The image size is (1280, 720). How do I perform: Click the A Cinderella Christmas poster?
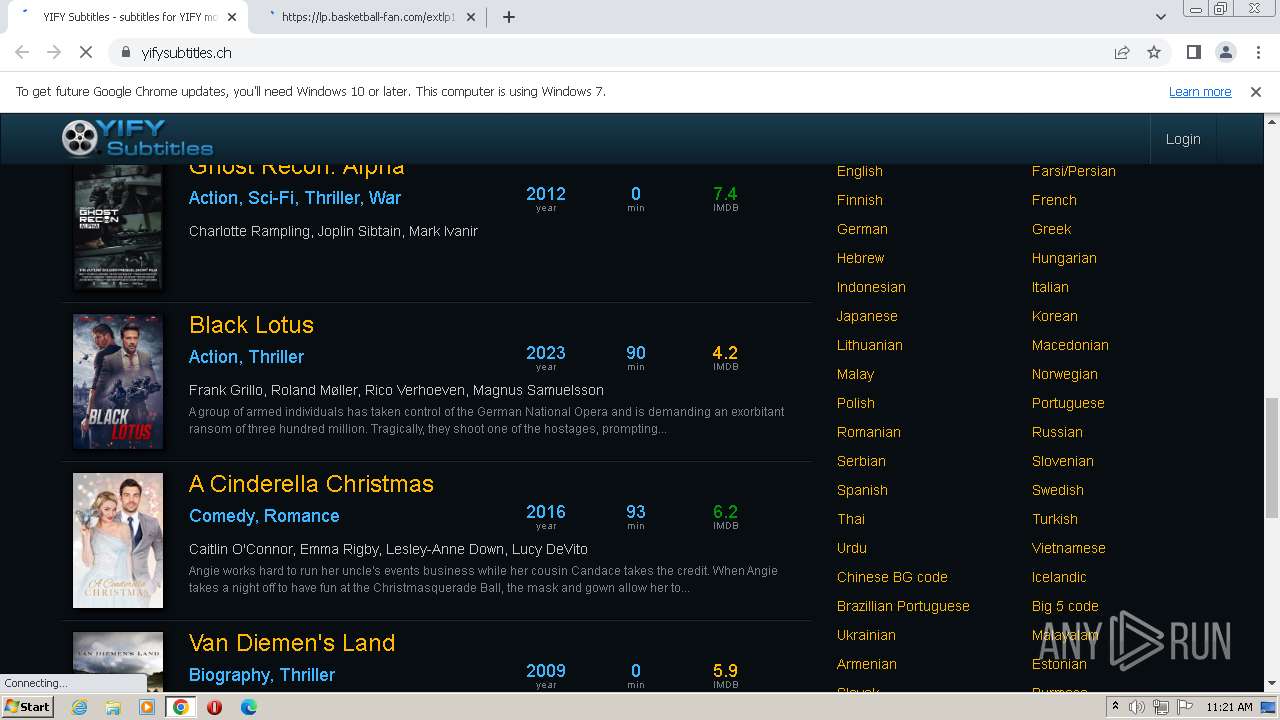(x=118, y=540)
